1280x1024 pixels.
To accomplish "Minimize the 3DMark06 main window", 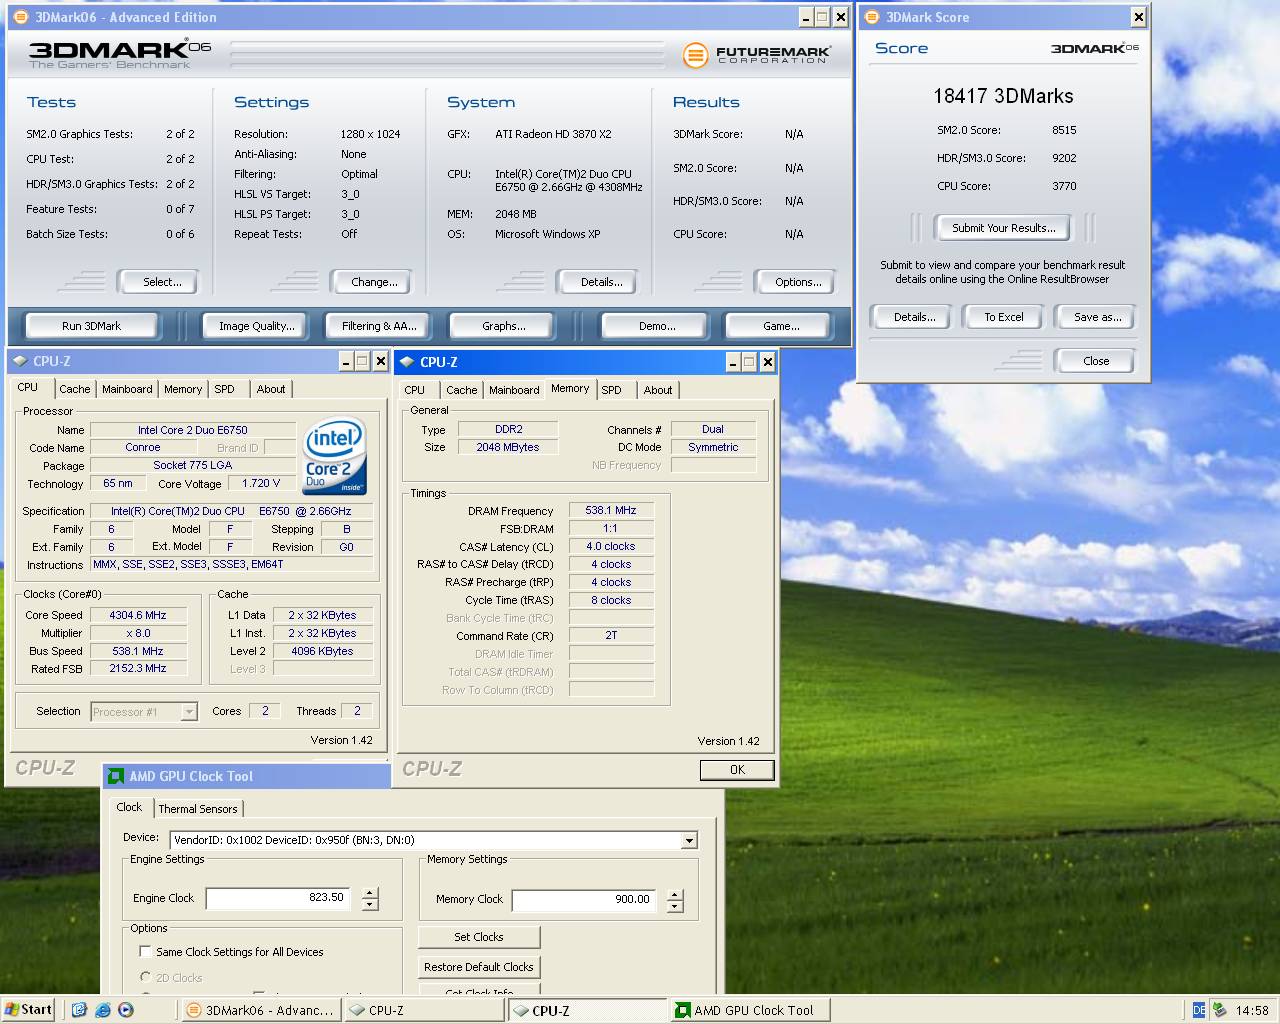I will point(807,17).
